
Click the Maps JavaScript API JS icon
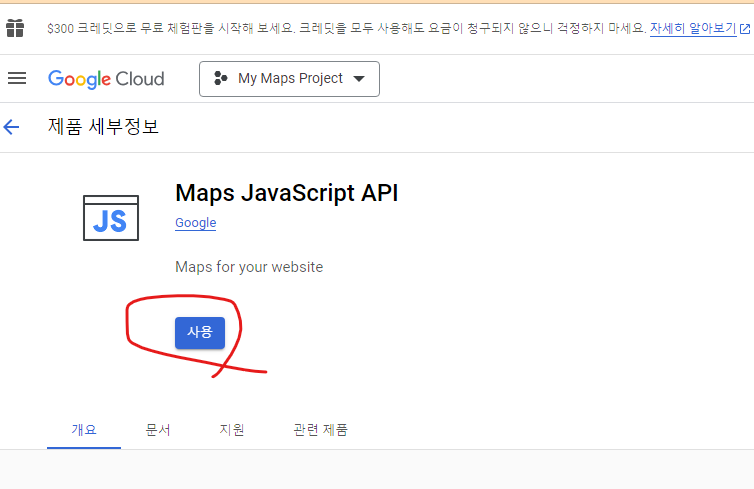pyautogui.click(x=111, y=218)
